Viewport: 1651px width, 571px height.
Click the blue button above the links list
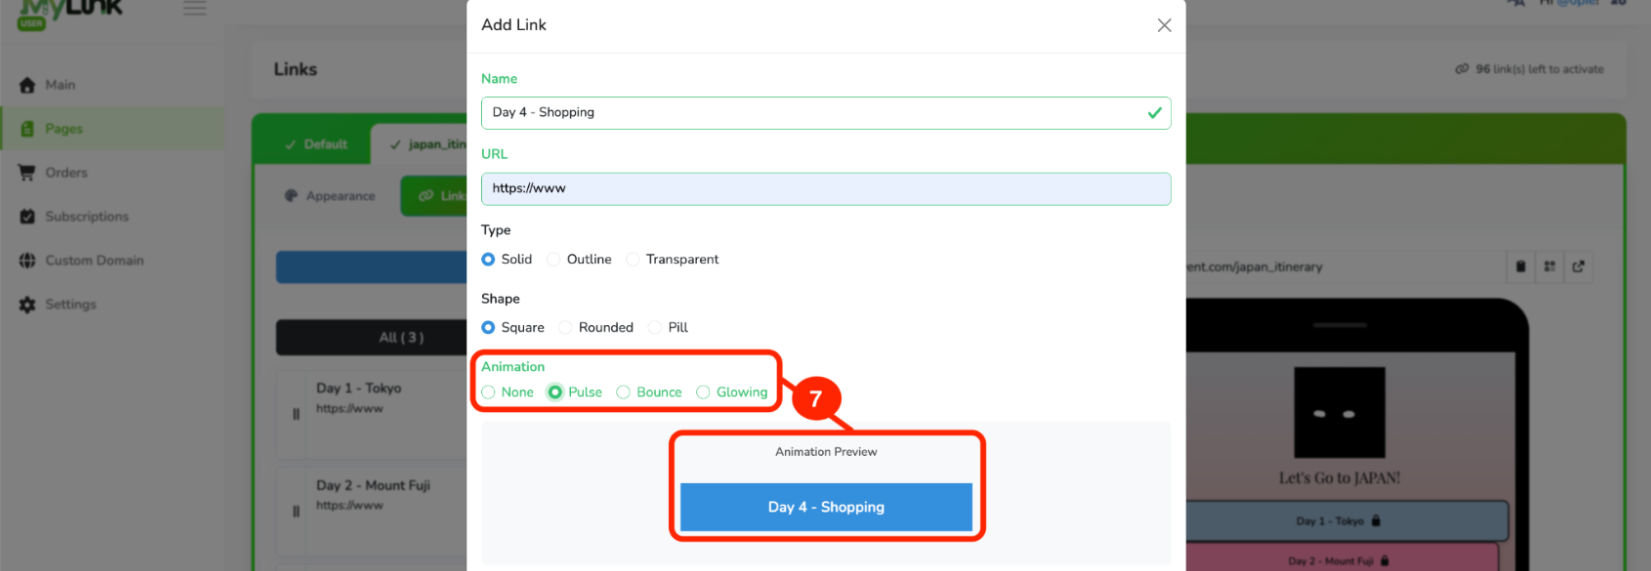(x=371, y=267)
